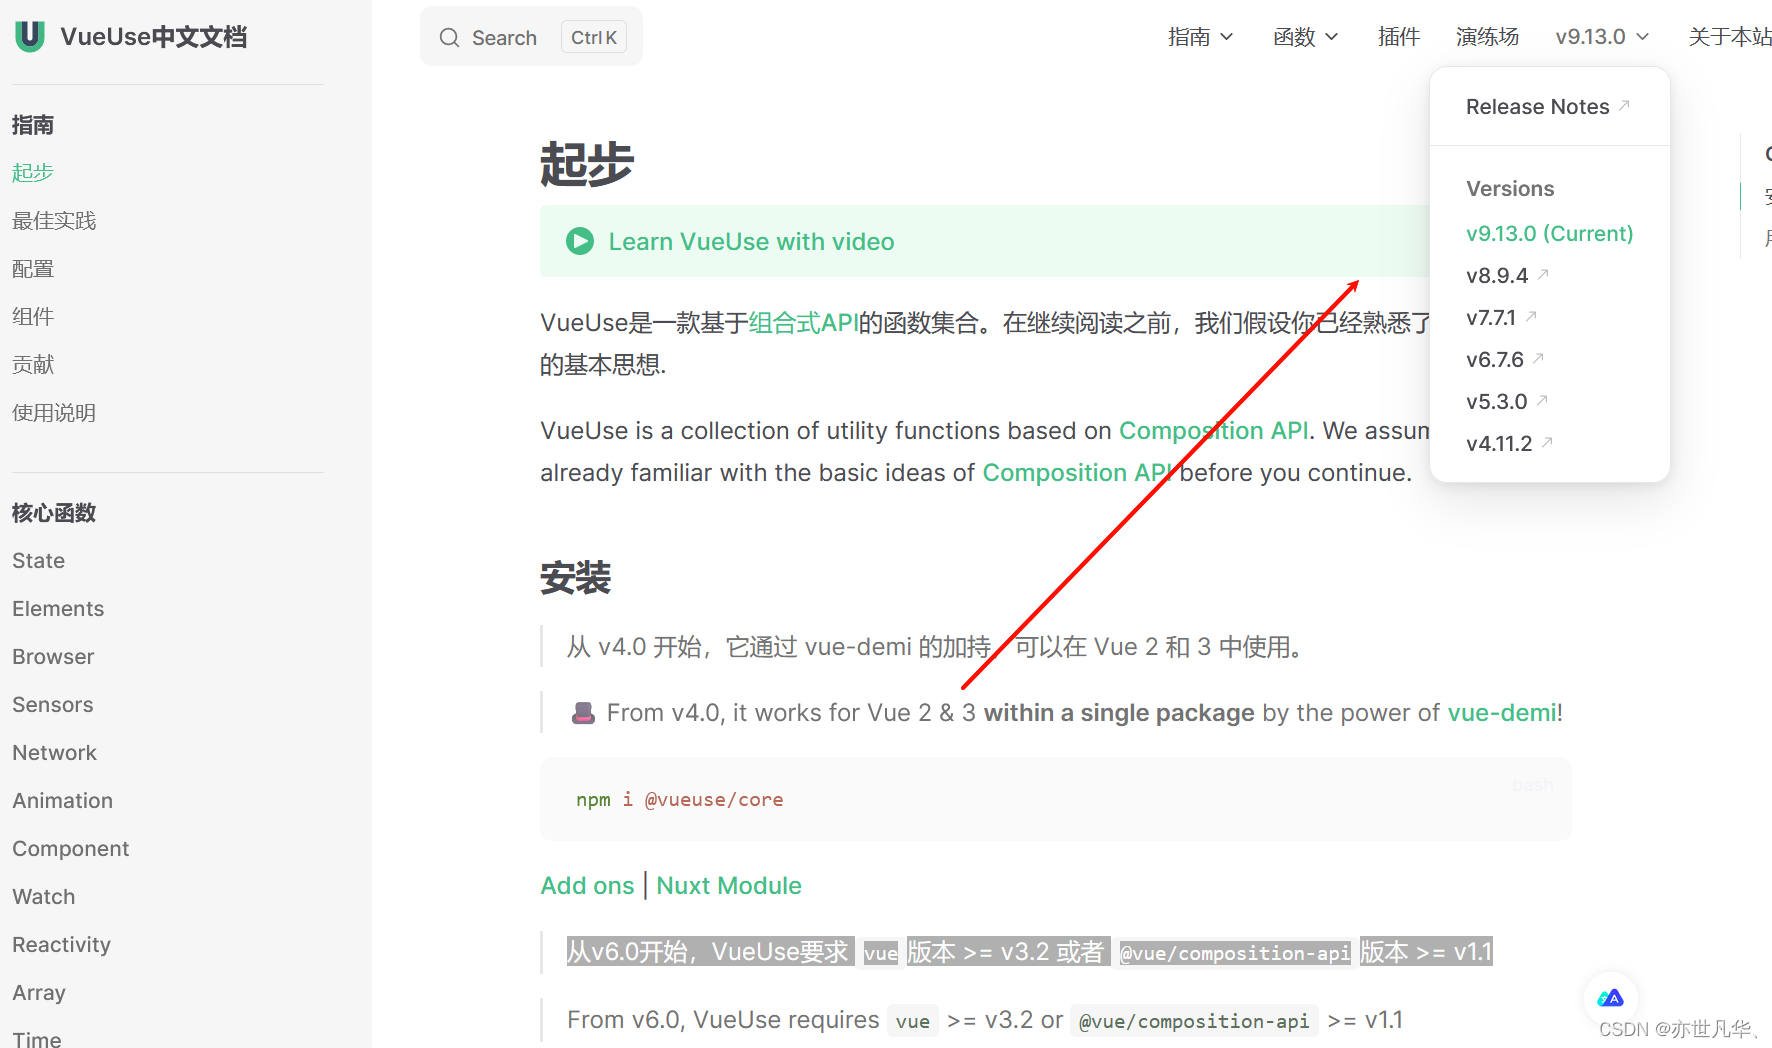Open the Browser functions category
1772x1048 pixels.
[x=53, y=656]
